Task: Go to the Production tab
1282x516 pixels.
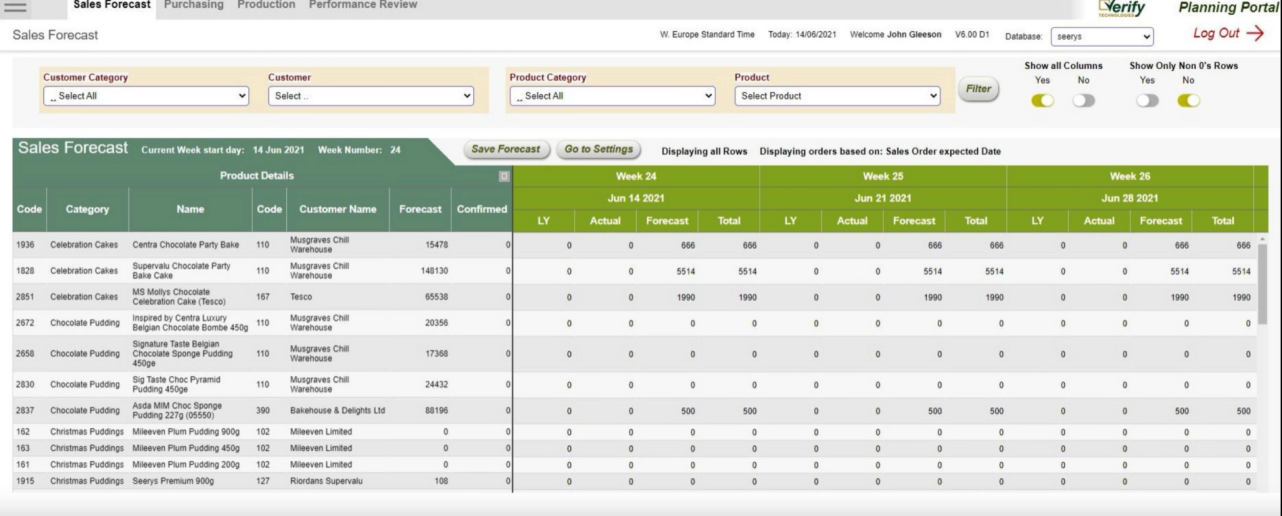Action: [x=266, y=5]
